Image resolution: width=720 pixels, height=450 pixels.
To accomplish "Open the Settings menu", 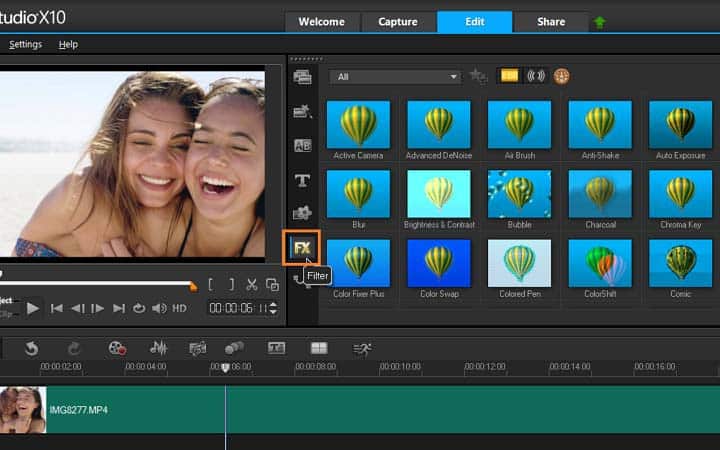I will [x=25, y=45].
